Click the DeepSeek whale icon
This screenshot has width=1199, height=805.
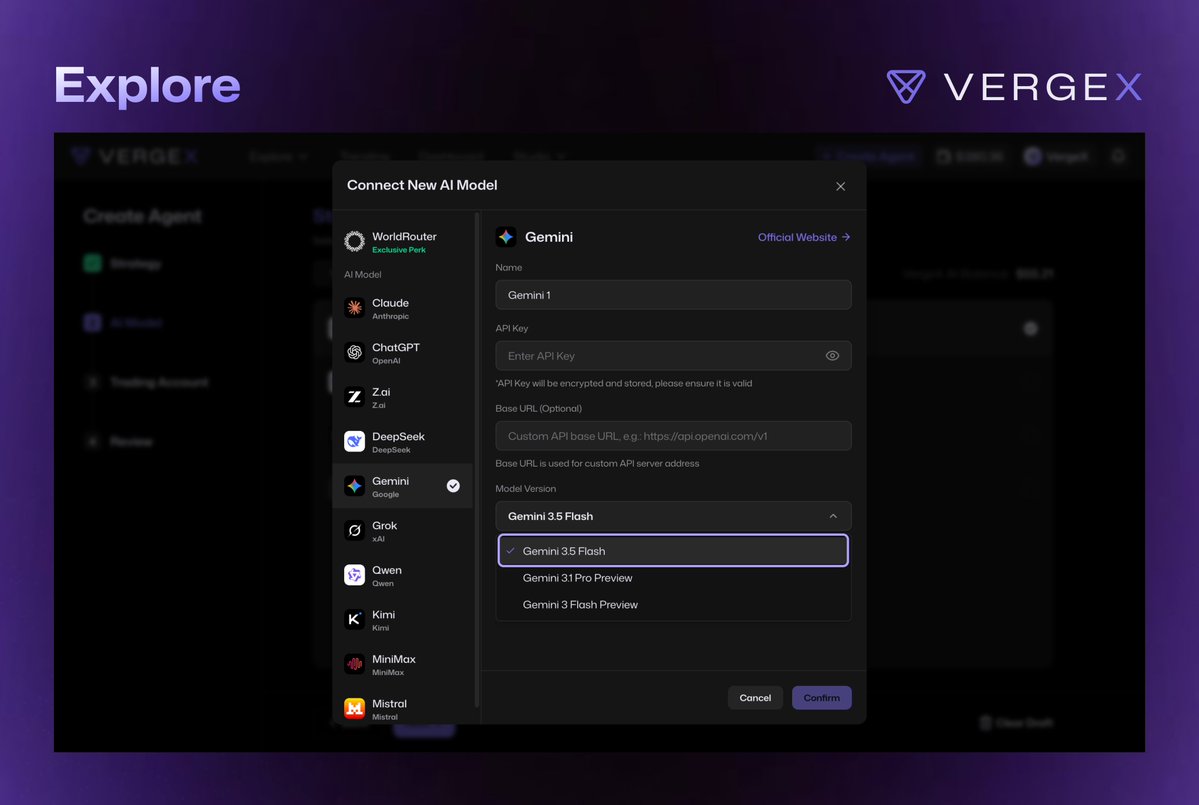[354, 441]
